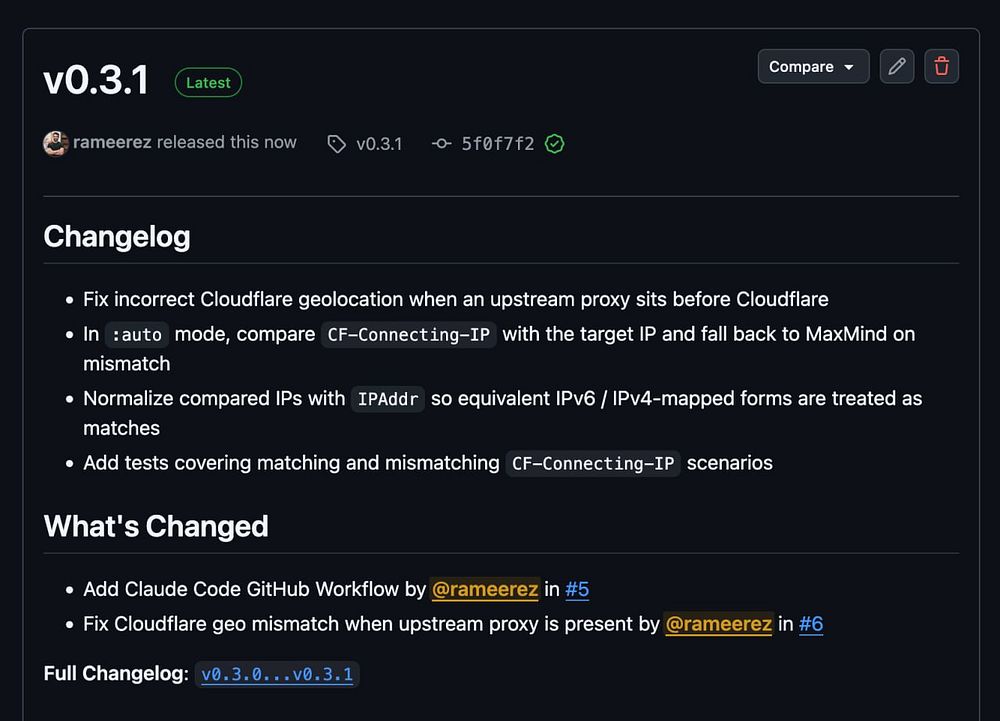Click the Changelog section heading
The image size is (1000, 721).
point(117,237)
